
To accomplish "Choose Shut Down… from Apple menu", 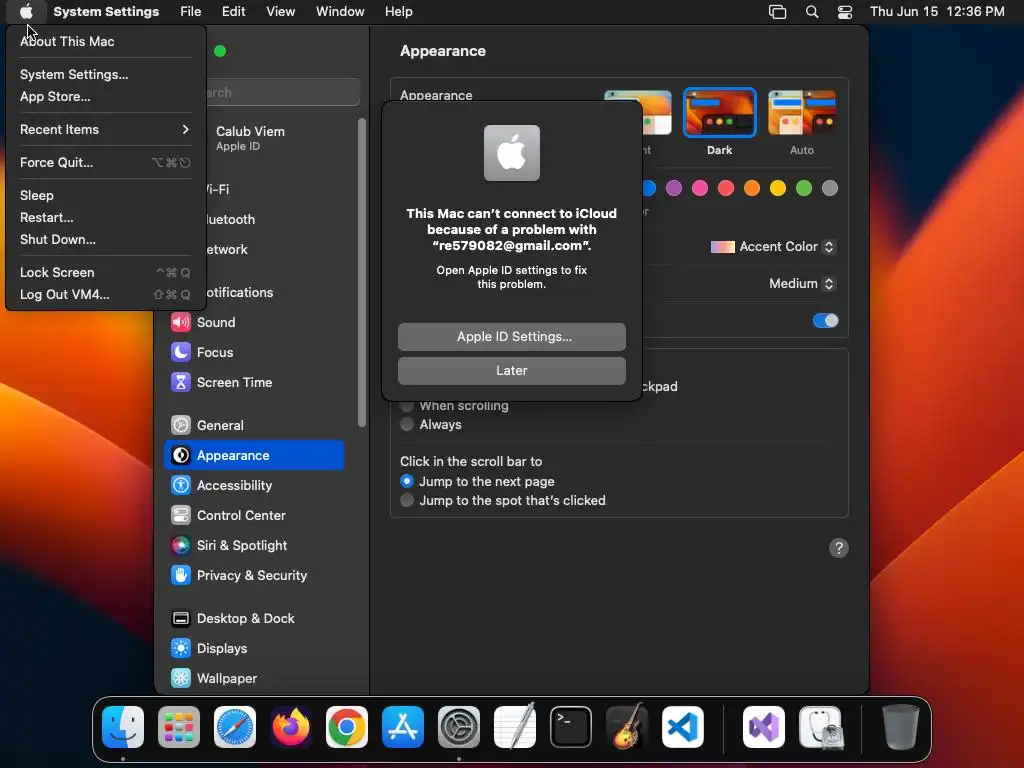I will 105,240.
